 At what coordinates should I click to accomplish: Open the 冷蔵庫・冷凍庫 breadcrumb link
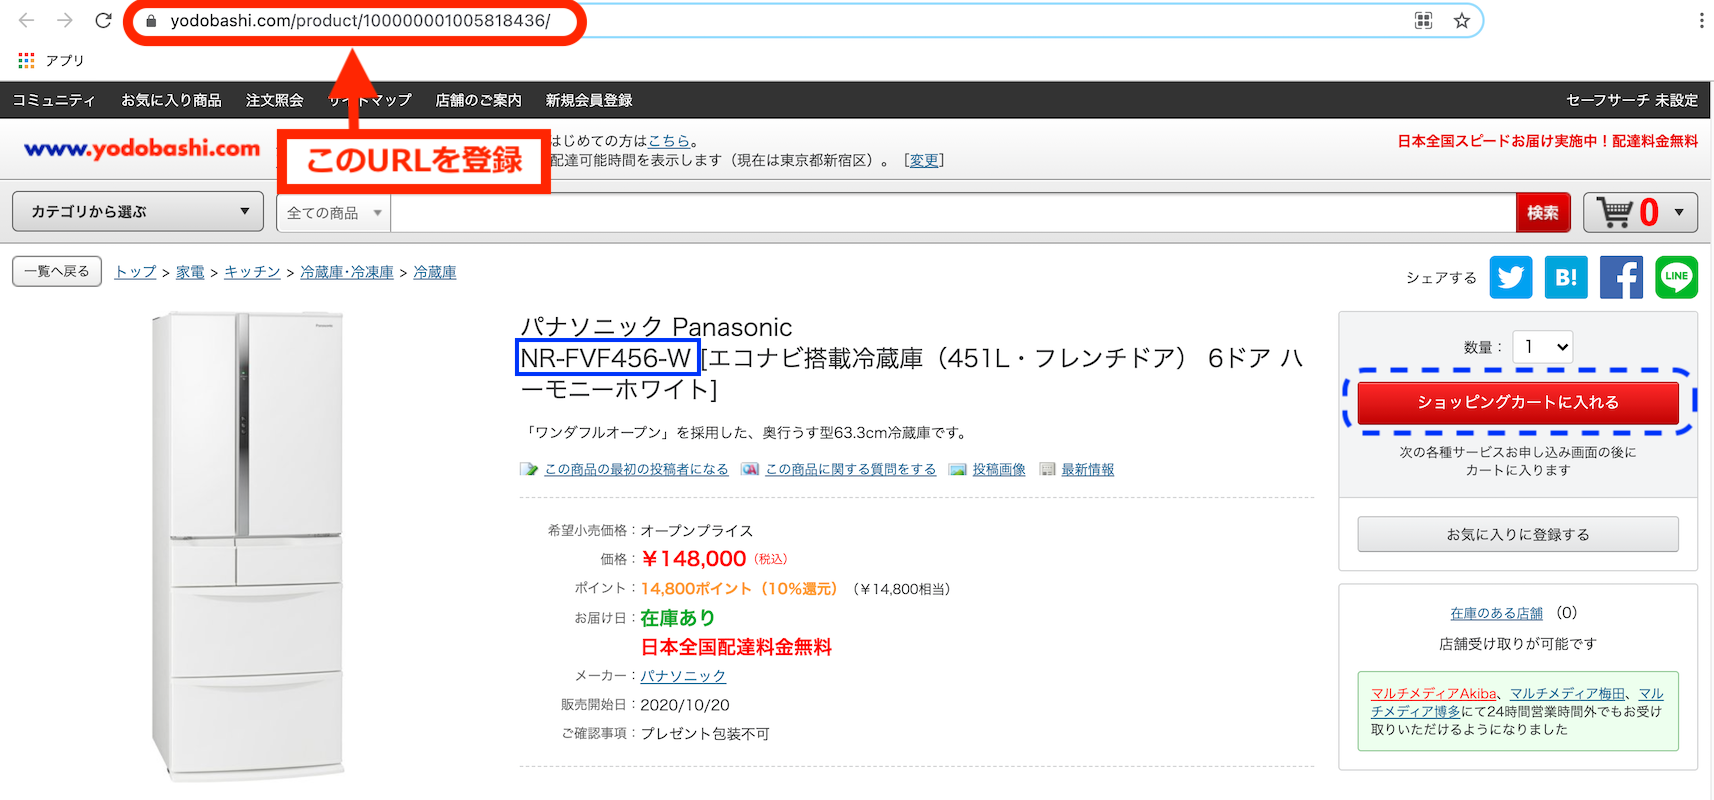pyautogui.click(x=346, y=272)
